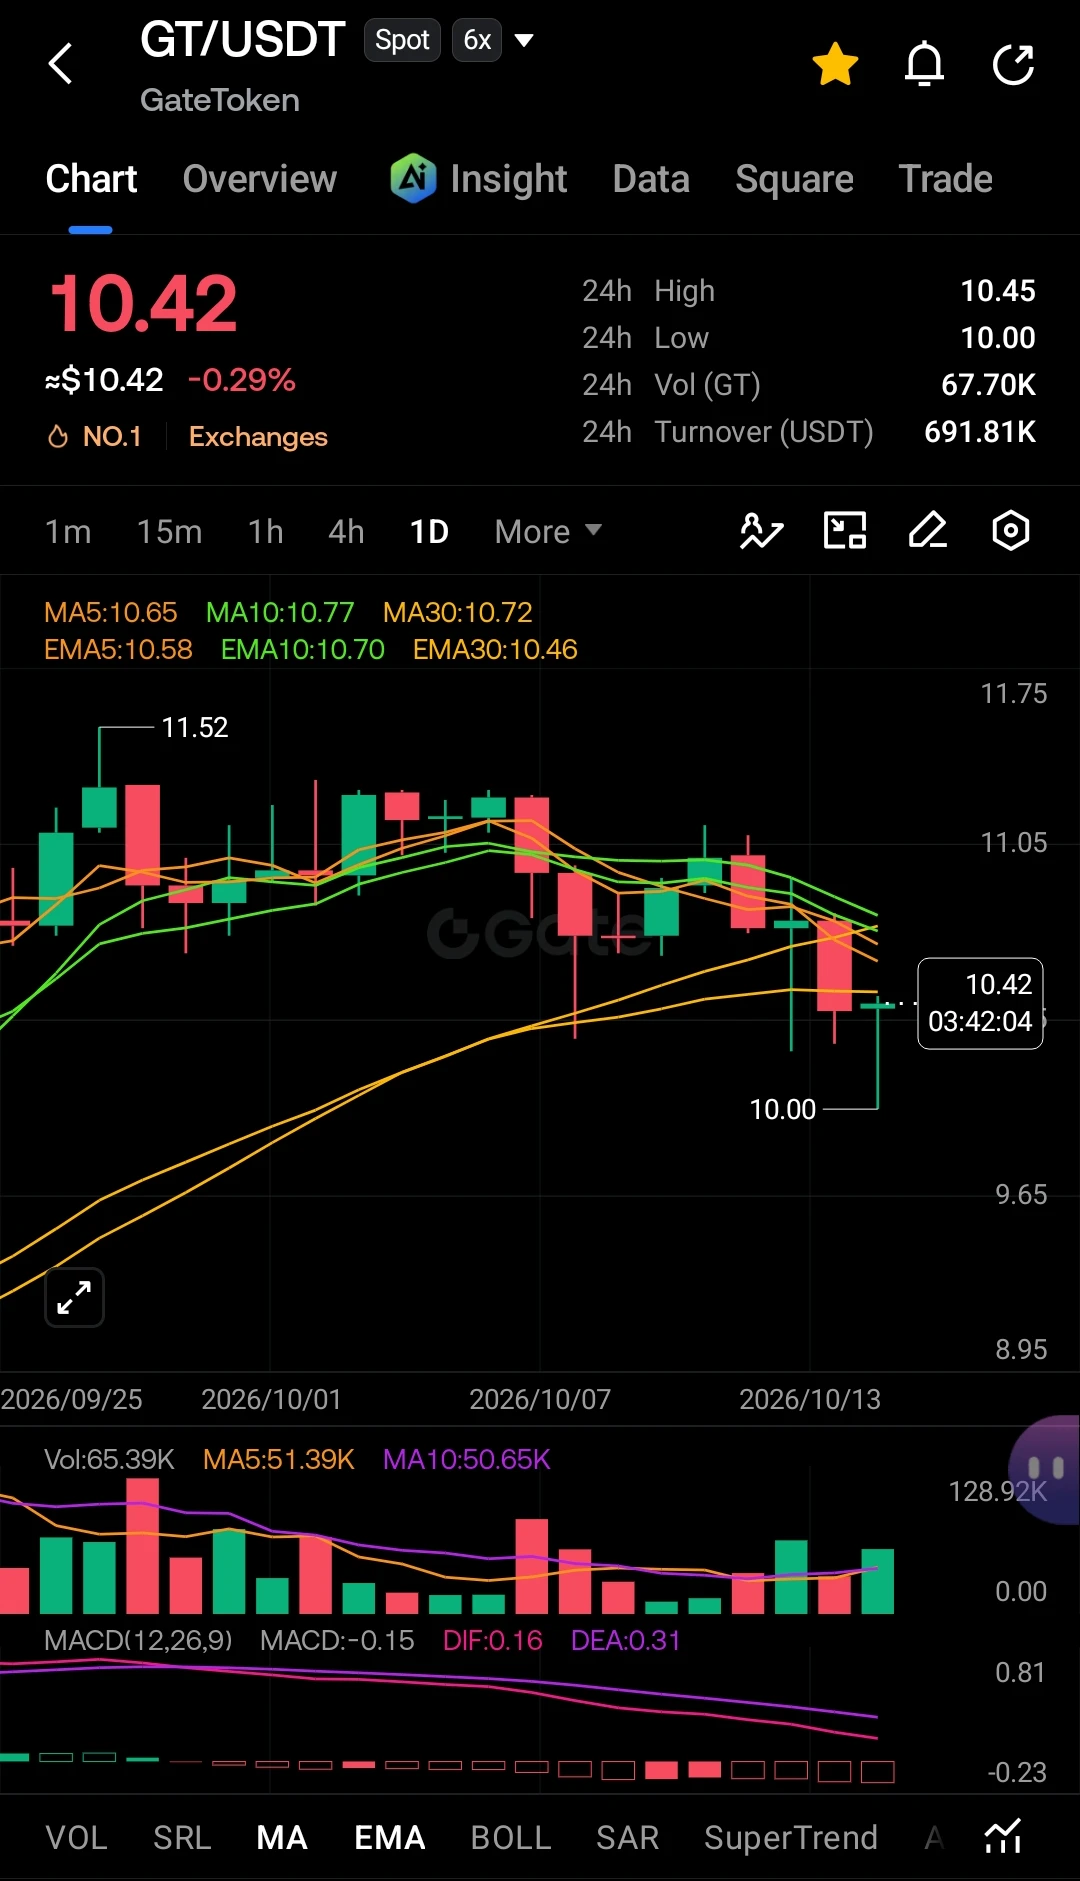
Task: Go to the Trade tab
Action: click(x=946, y=179)
